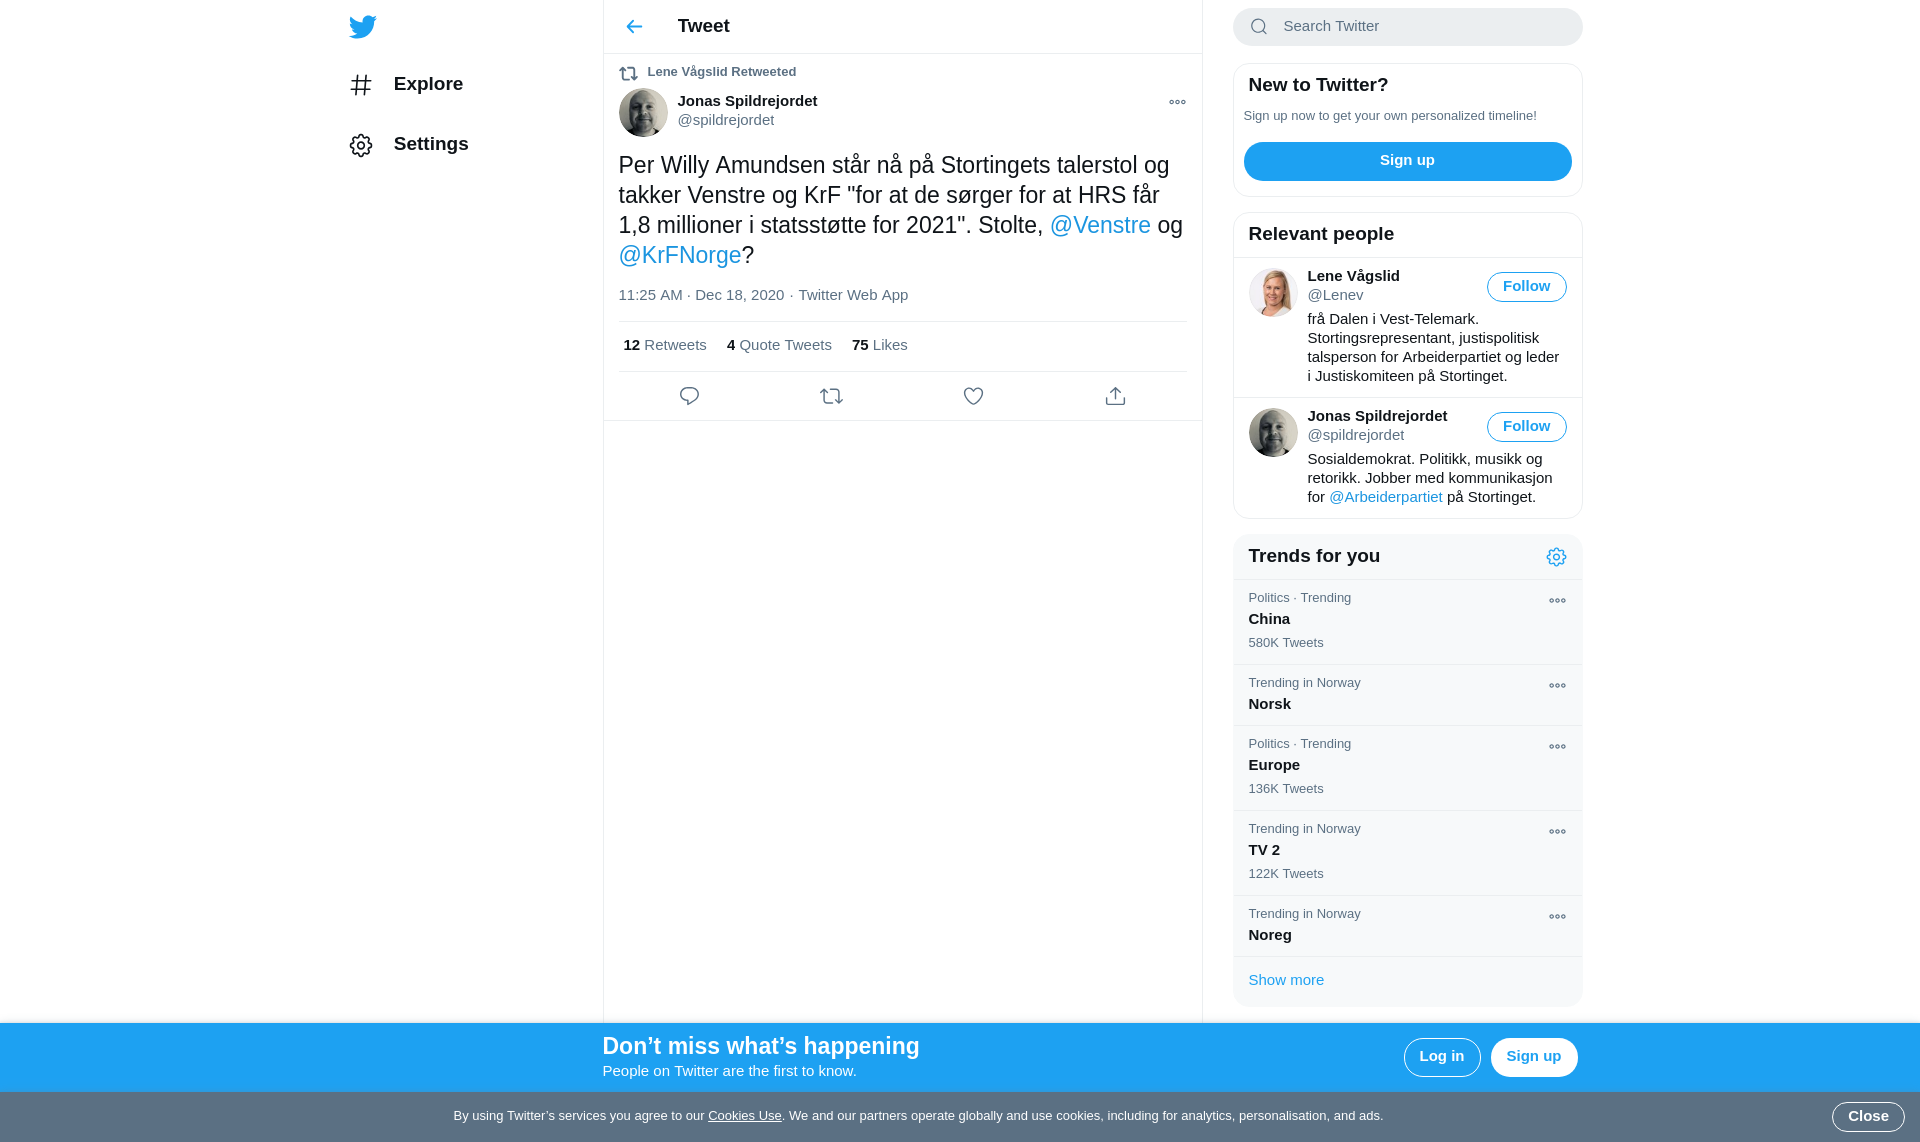The width and height of the screenshot is (1920, 1142).
Task: Open the China trend
Action: pos(1407,622)
